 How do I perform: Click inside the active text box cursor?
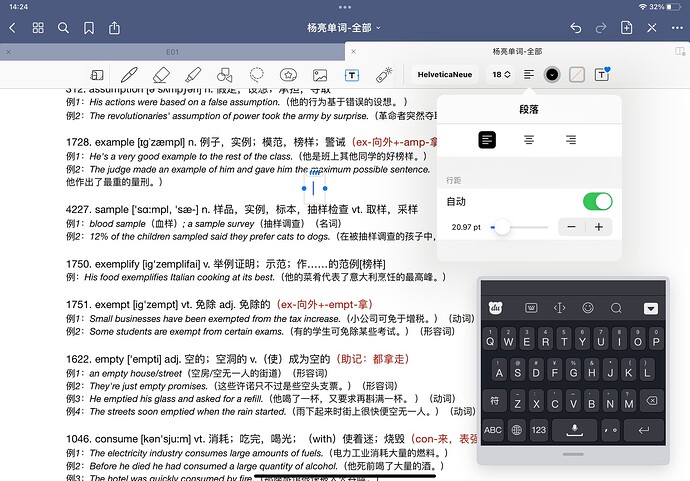point(313,188)
